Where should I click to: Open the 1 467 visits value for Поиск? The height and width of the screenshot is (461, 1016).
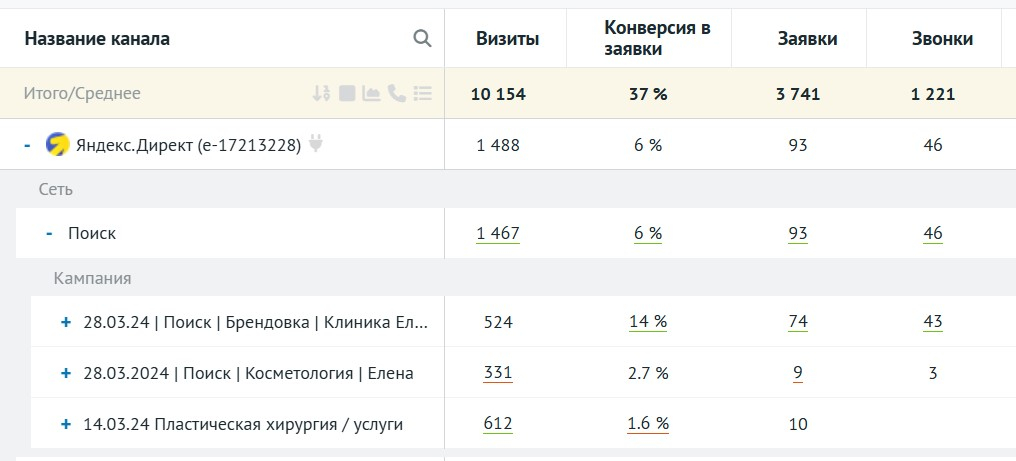coord(498,234)
